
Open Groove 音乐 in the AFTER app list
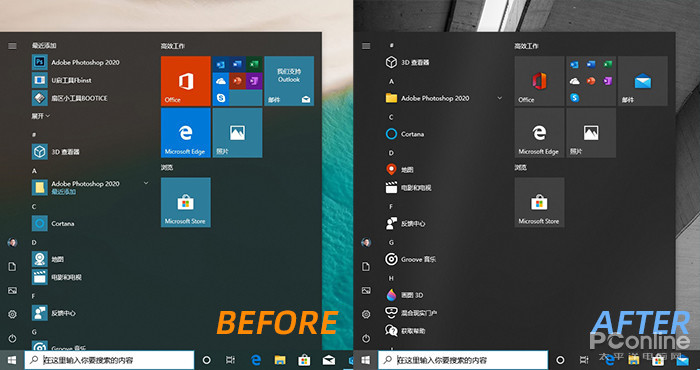click(411, 259)
